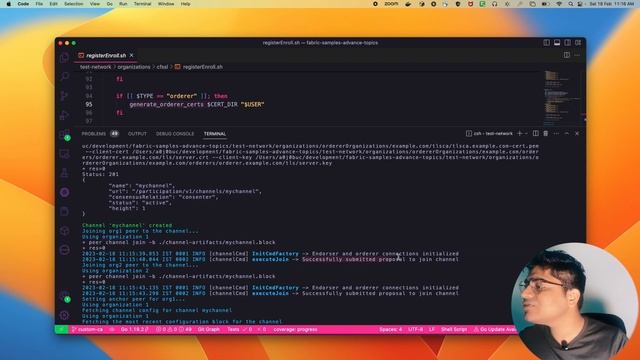This screenshot has height=360, width=640.
Task: Open Go 1.19.2 version selector
Action: click(x=134, y=329)
